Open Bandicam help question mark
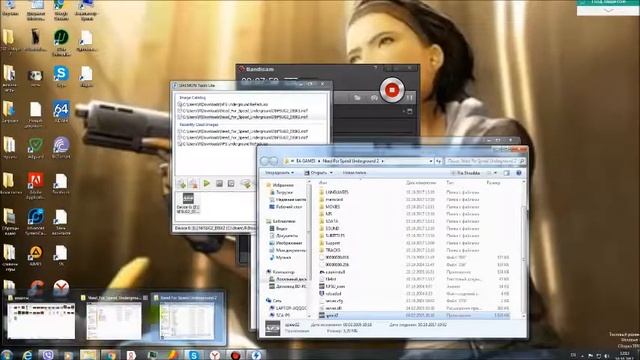The width and height of the screenshot is (640, 360). coord(375,68)
